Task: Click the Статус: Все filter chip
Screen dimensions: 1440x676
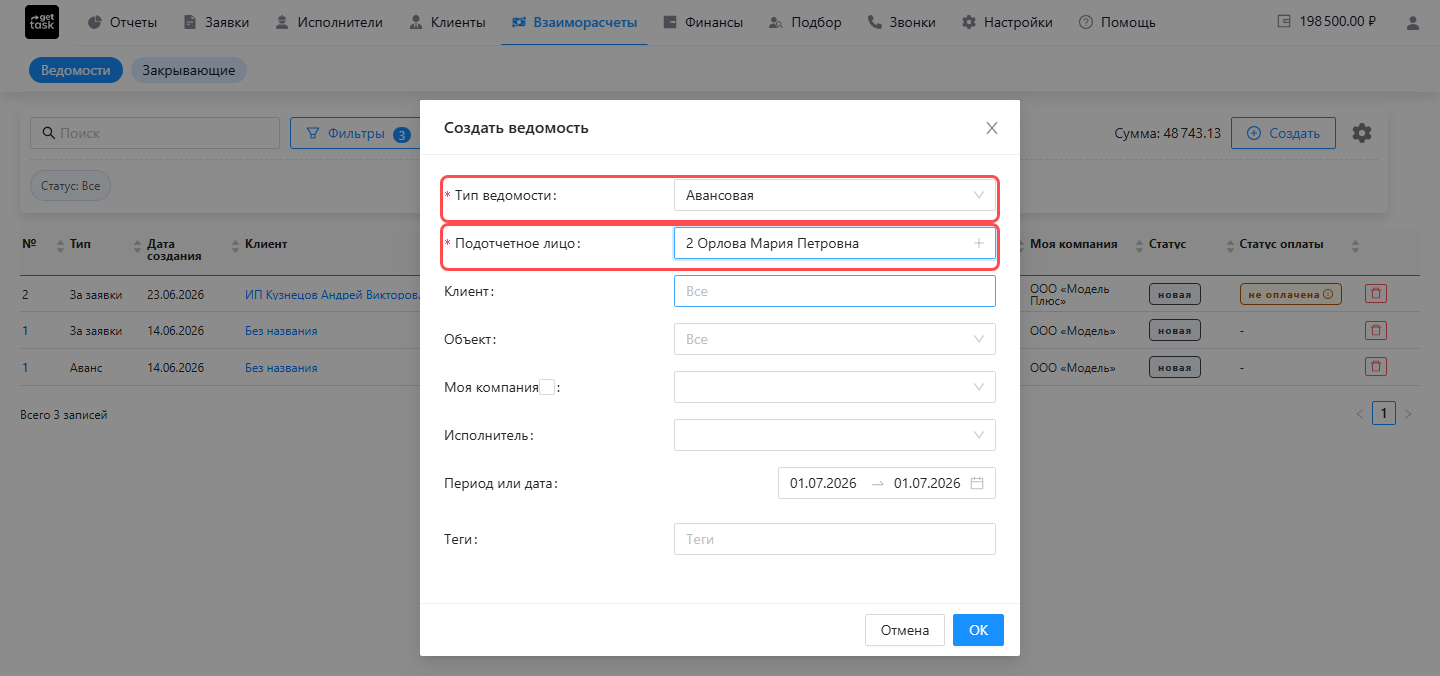Action: coord(70,186)
